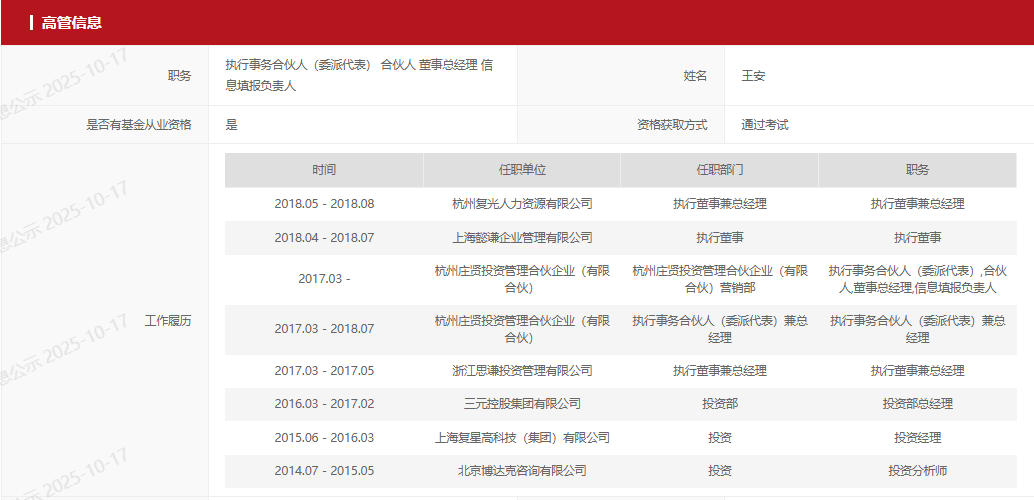Select 投资 department cell in the 上海复星高科技 row

pyautogui.click(x=720, y=437)
